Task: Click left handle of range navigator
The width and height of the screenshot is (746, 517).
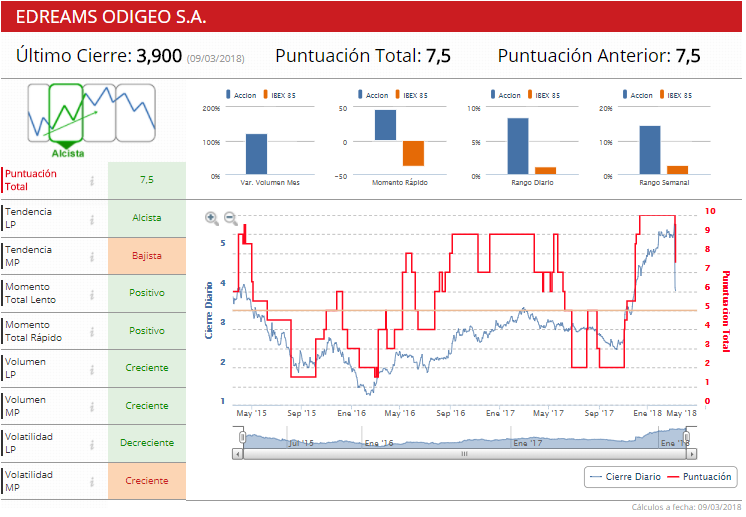Action: pos(242,437)
